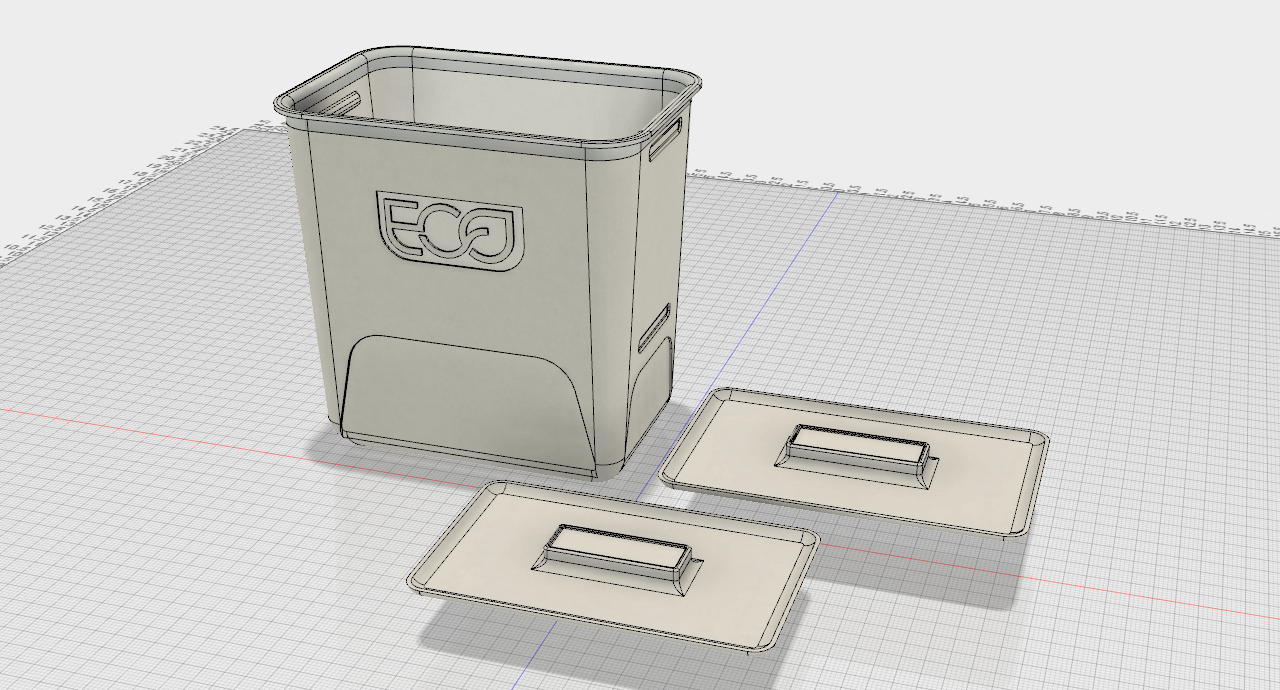Select the handle on the farther lid
1280x690 pixels.
[x=858, y=455]
